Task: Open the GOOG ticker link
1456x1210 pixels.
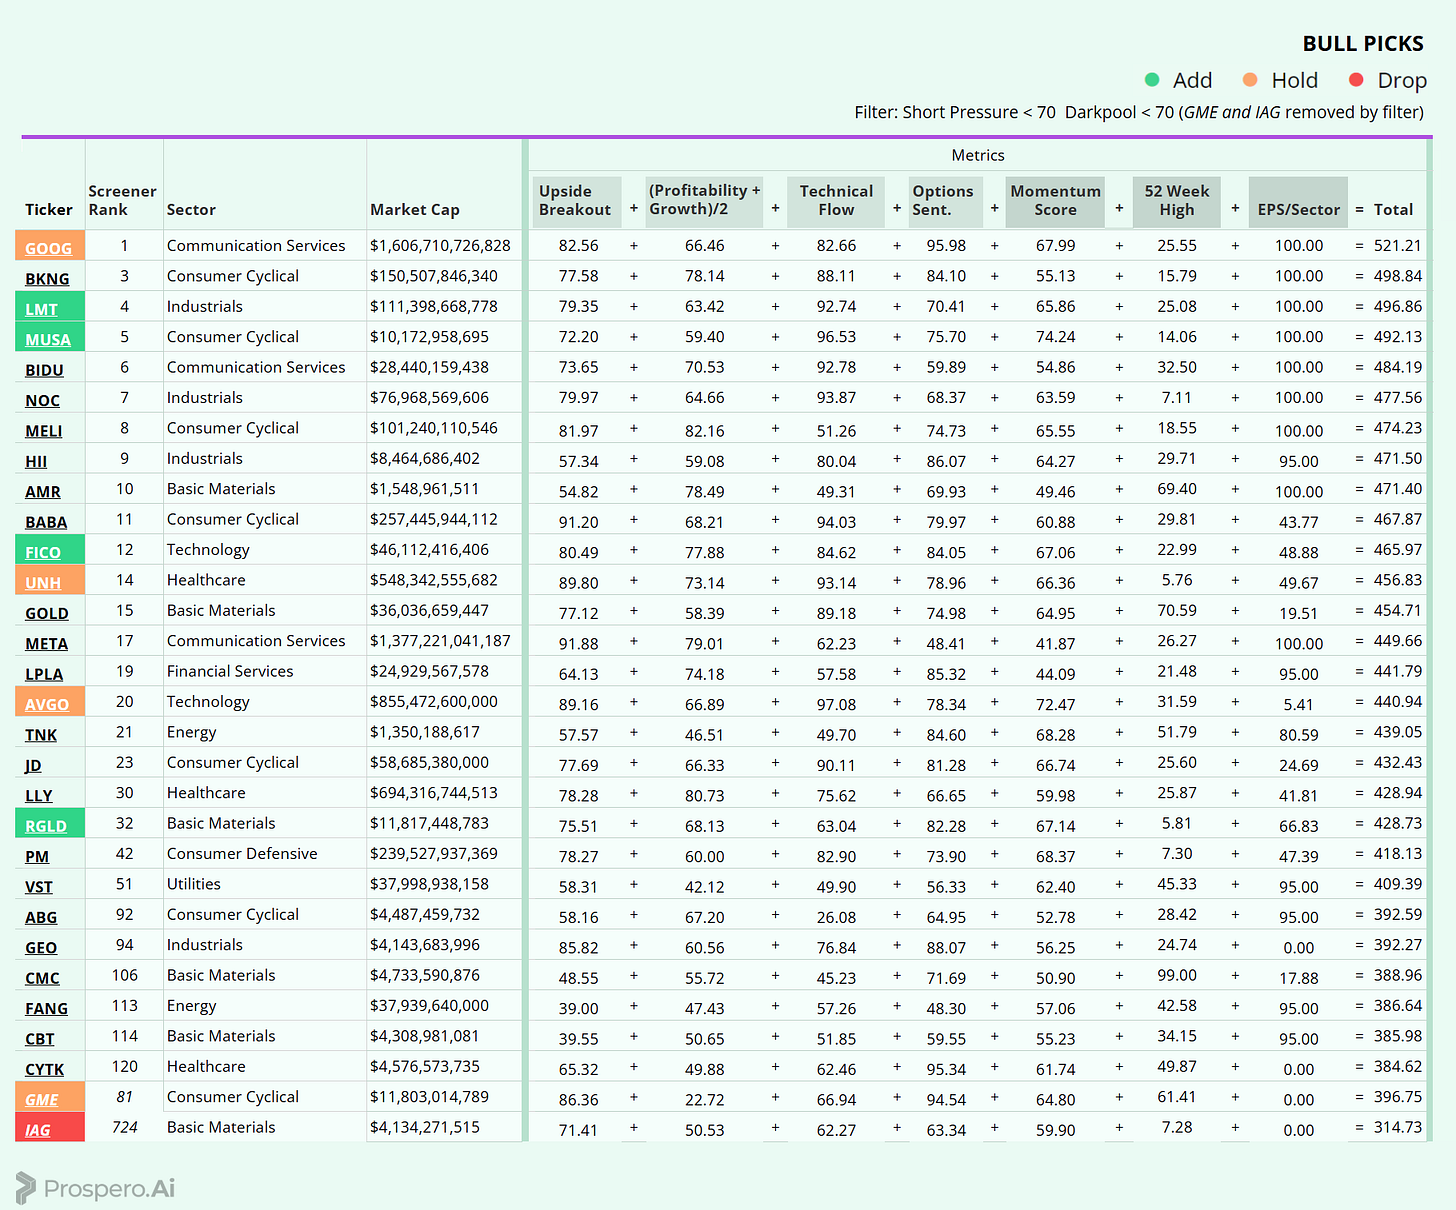Action: tap(48, 248)
